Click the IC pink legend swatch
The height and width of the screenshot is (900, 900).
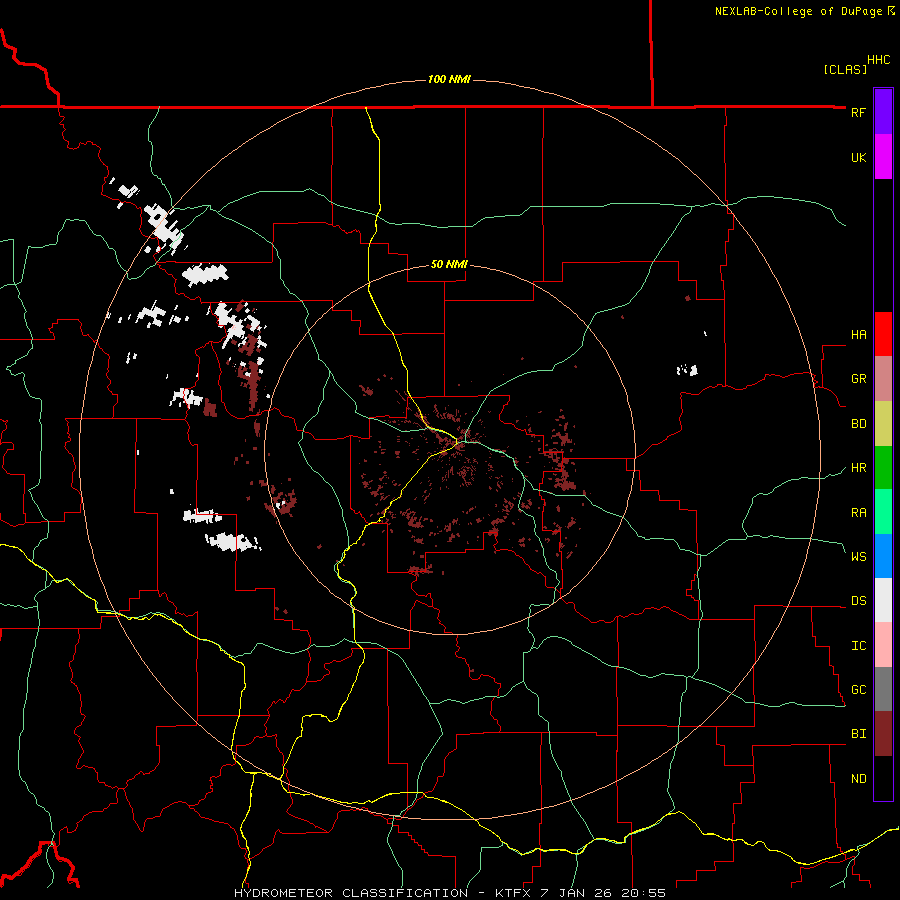(x=883, y=645)
